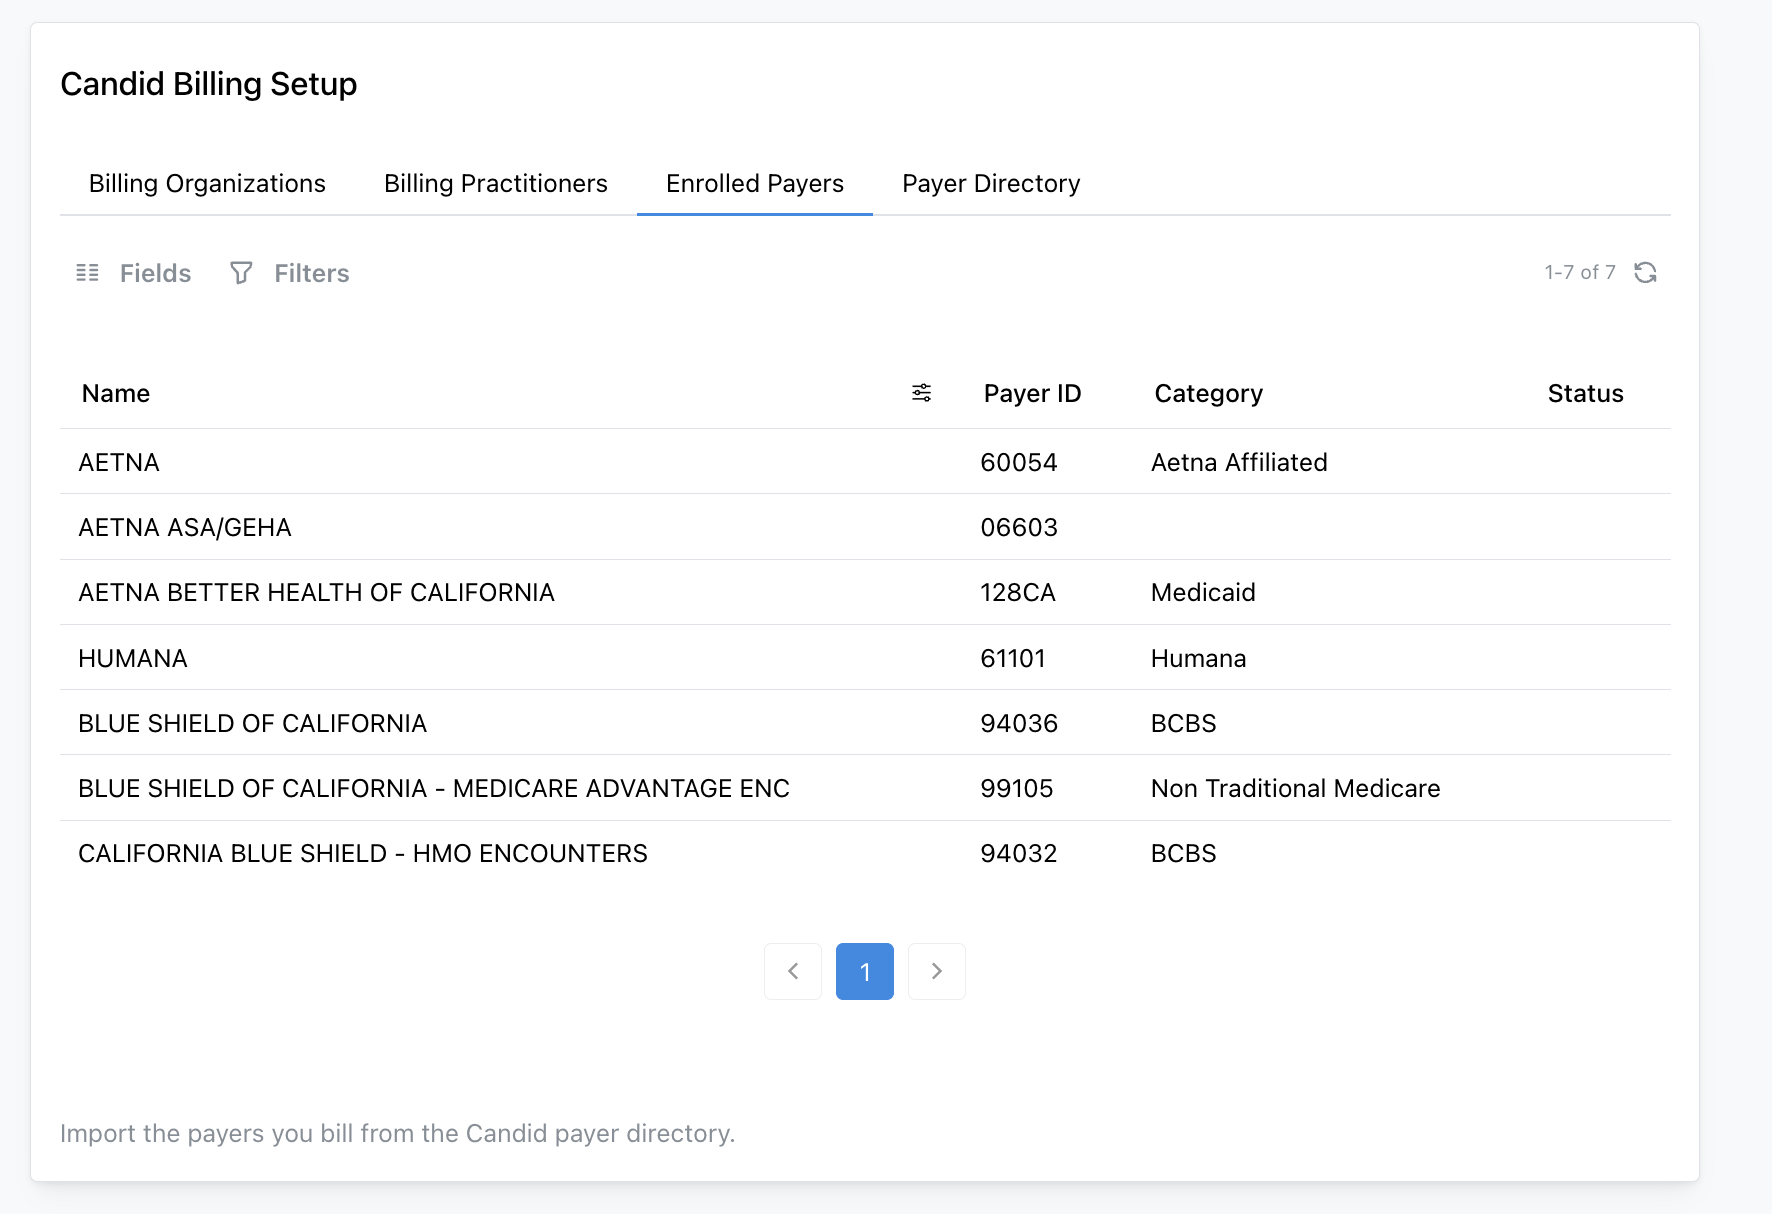The height and width of the screenshot is (1214, 1772).
Task: Switch to Billing Organizations tab
Action: [x=207, y=184]
